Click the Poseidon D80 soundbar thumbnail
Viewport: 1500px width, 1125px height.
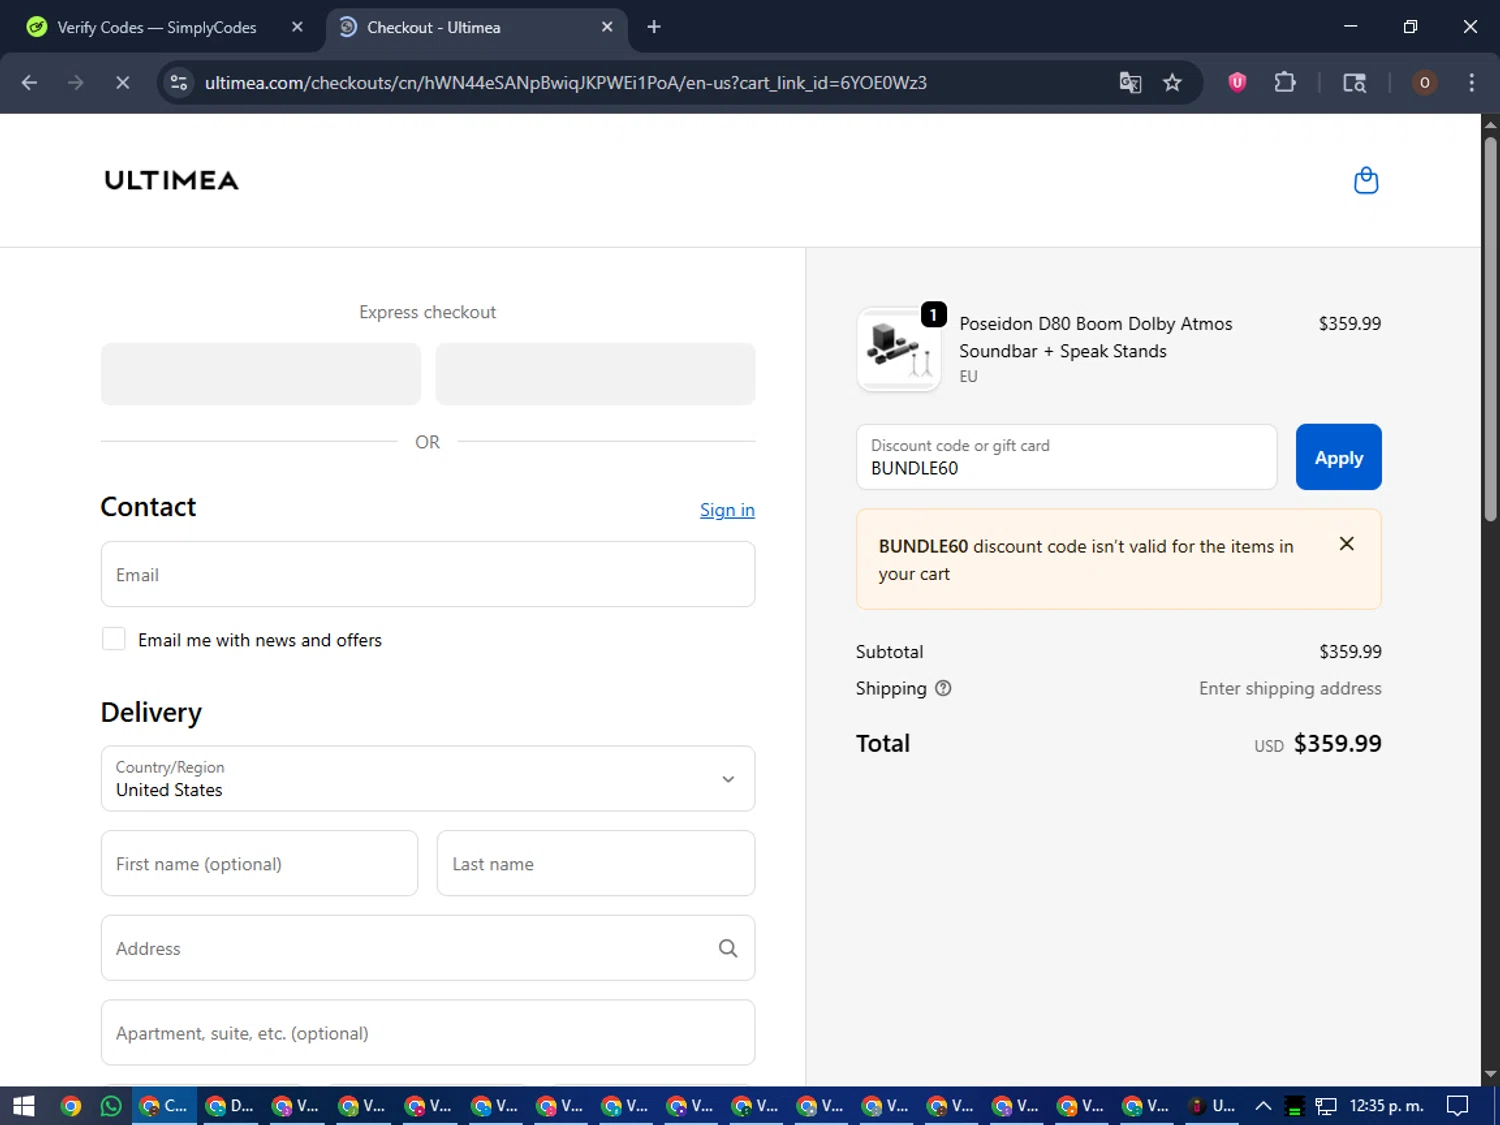(899, 349)
